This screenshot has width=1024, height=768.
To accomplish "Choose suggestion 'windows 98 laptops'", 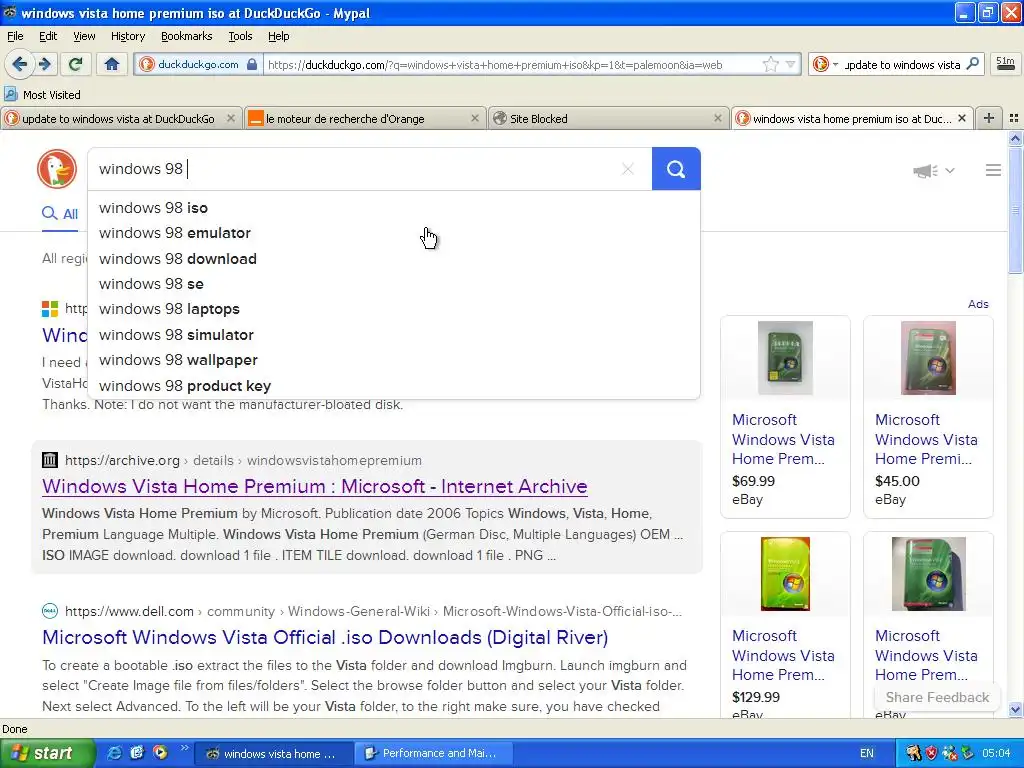I will click(x=394, y=309).
